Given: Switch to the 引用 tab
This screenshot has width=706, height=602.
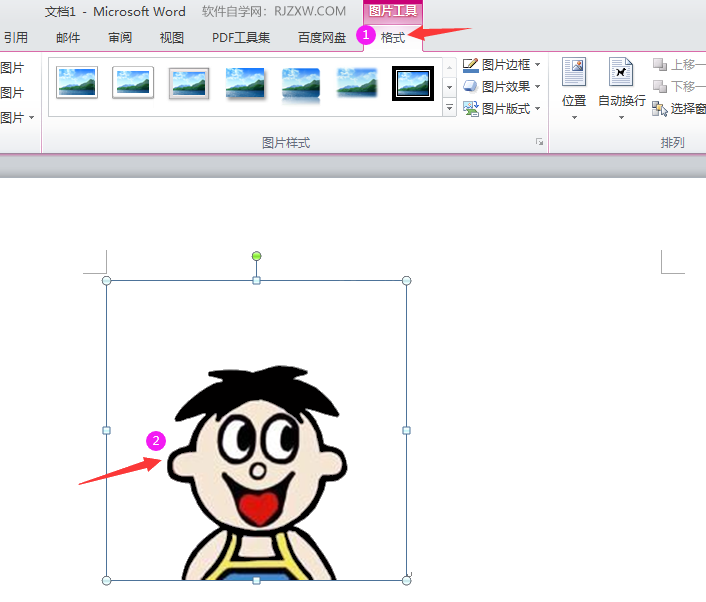Looking at the screenshot, I should tap(16, 37).
